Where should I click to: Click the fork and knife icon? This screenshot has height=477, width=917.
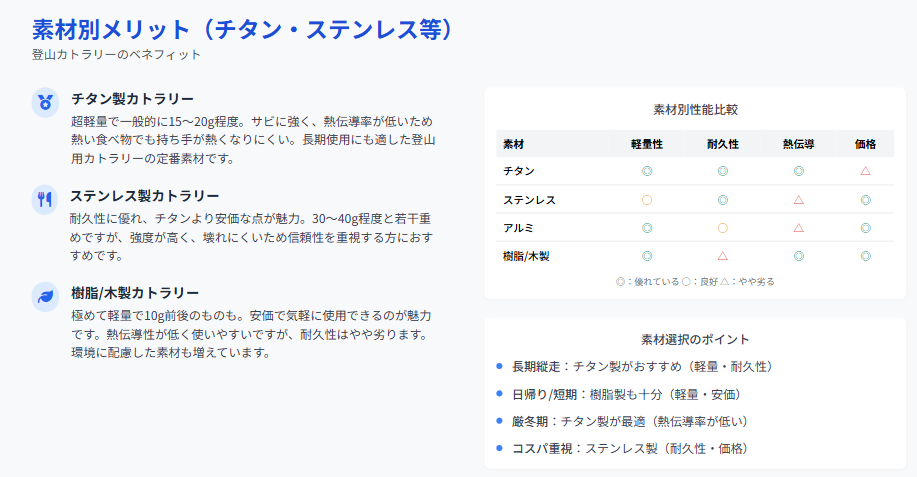coord(45,198)
